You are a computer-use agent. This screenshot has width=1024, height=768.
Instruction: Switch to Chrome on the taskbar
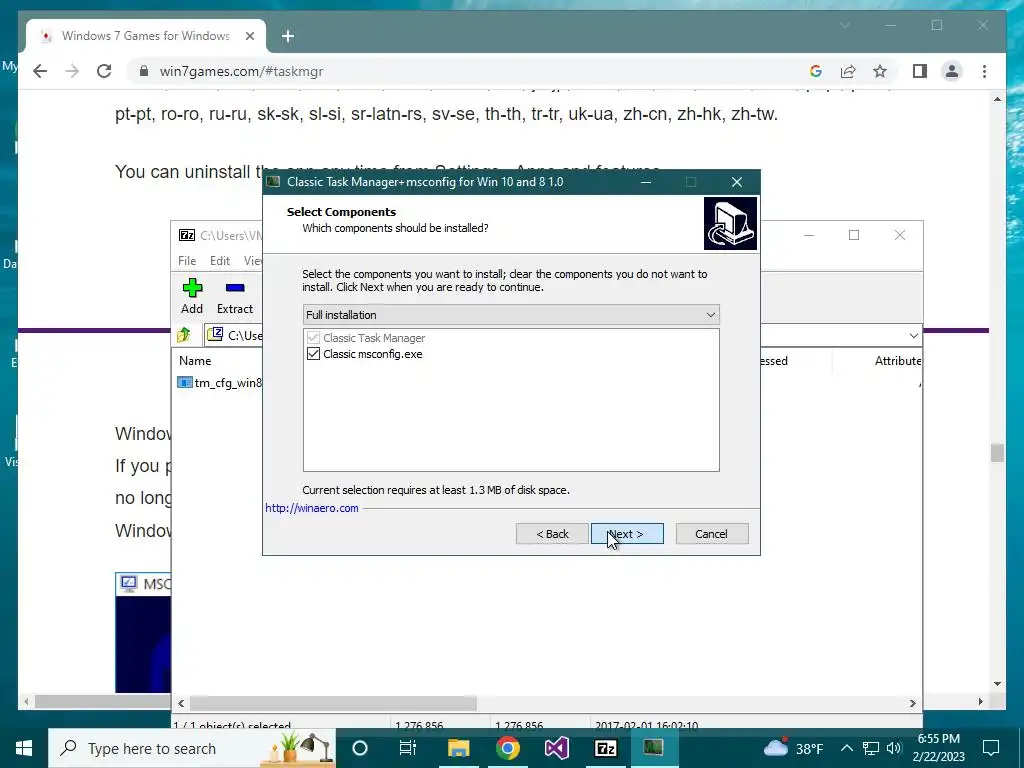click(x=507, y=748)
